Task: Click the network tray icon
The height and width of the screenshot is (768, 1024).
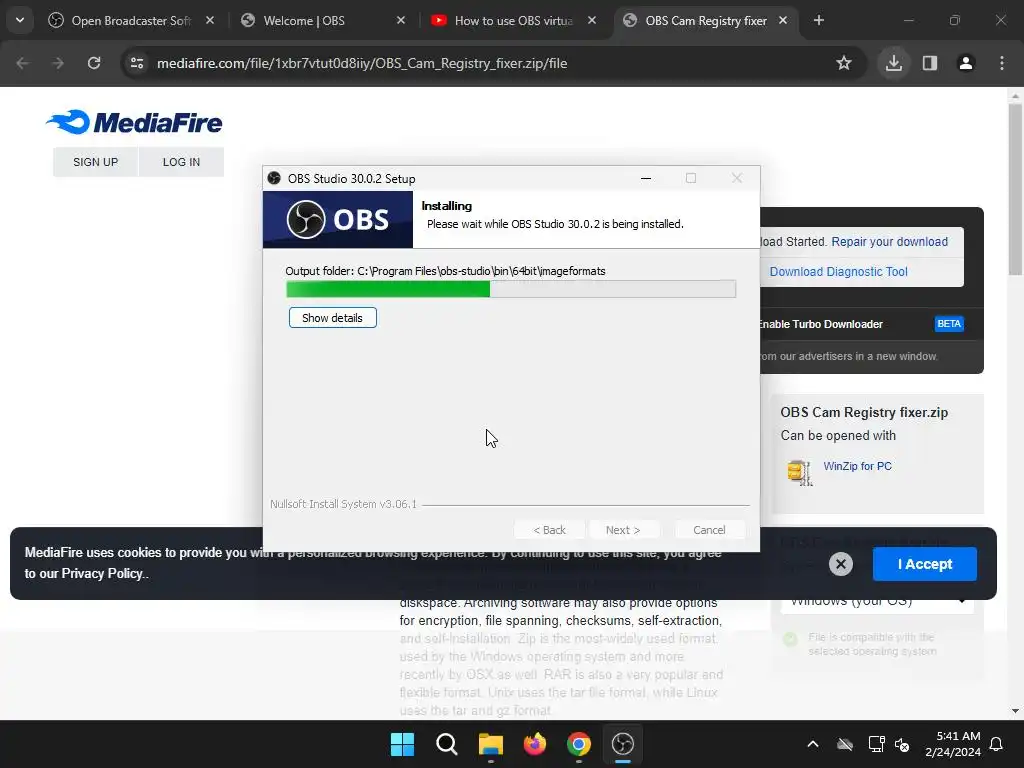Action: 876,744
